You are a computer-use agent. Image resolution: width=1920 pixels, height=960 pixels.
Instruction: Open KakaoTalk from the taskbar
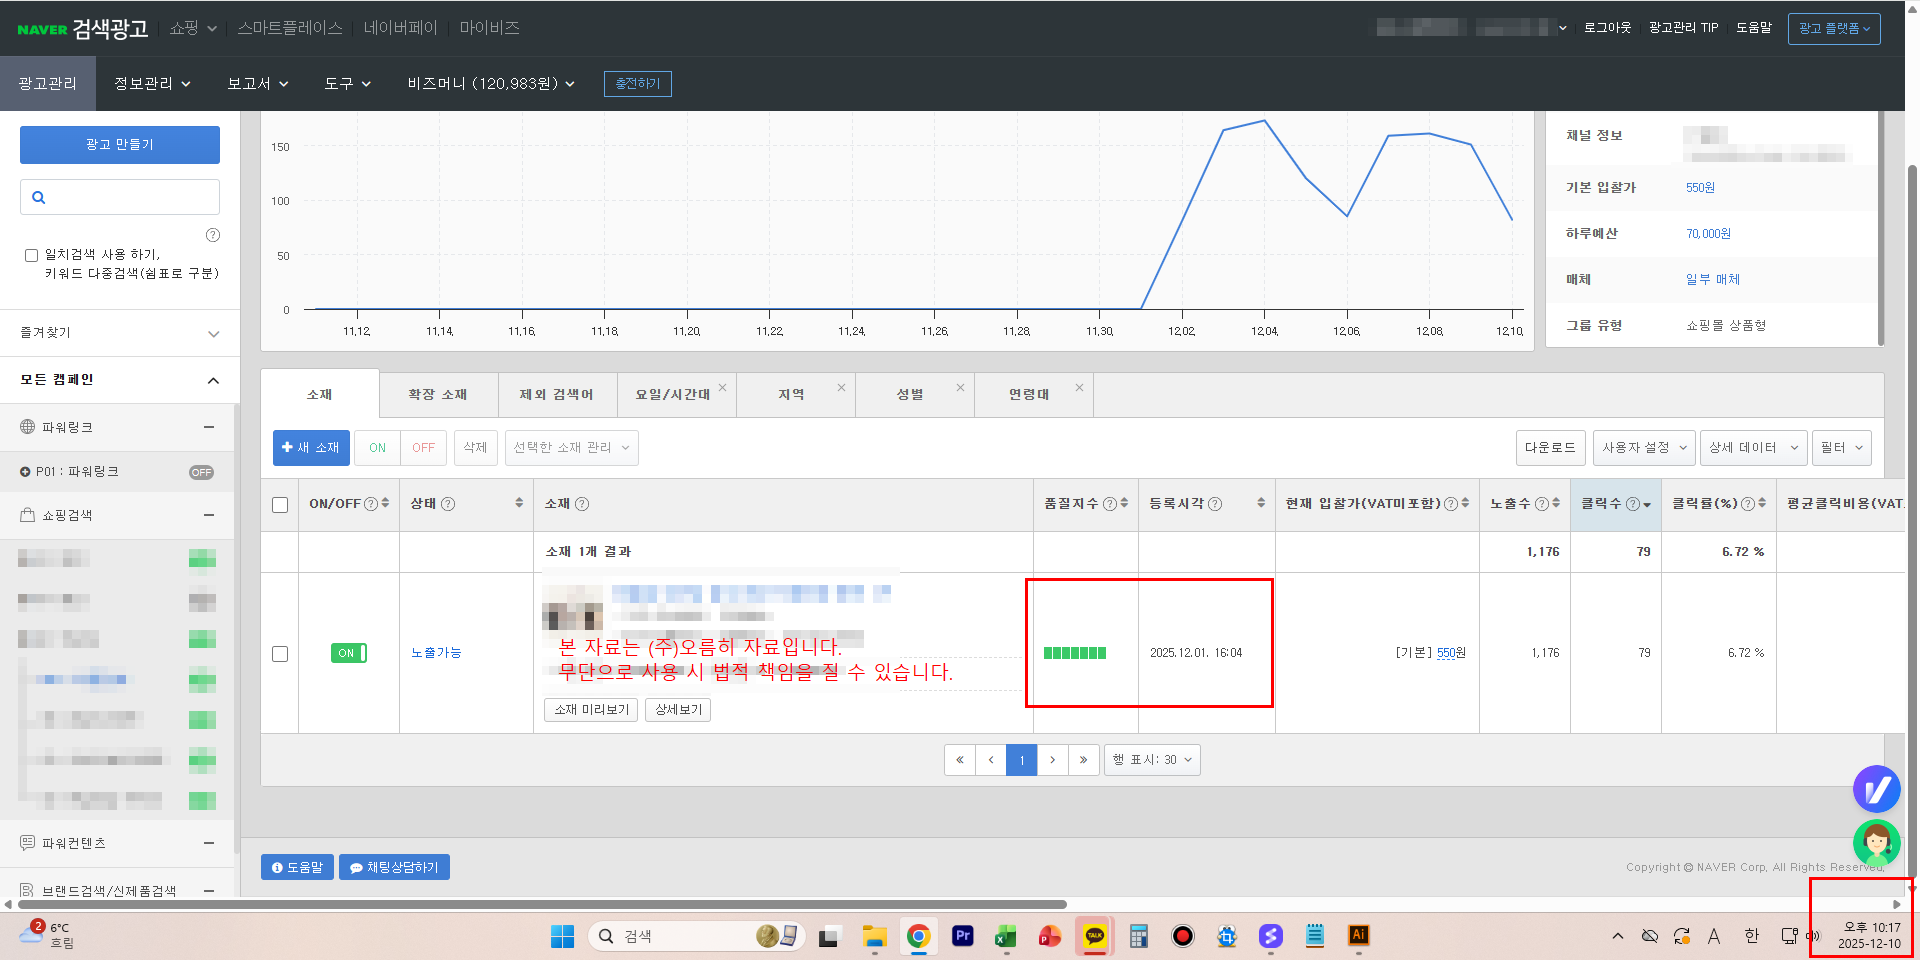(1095, 936)
